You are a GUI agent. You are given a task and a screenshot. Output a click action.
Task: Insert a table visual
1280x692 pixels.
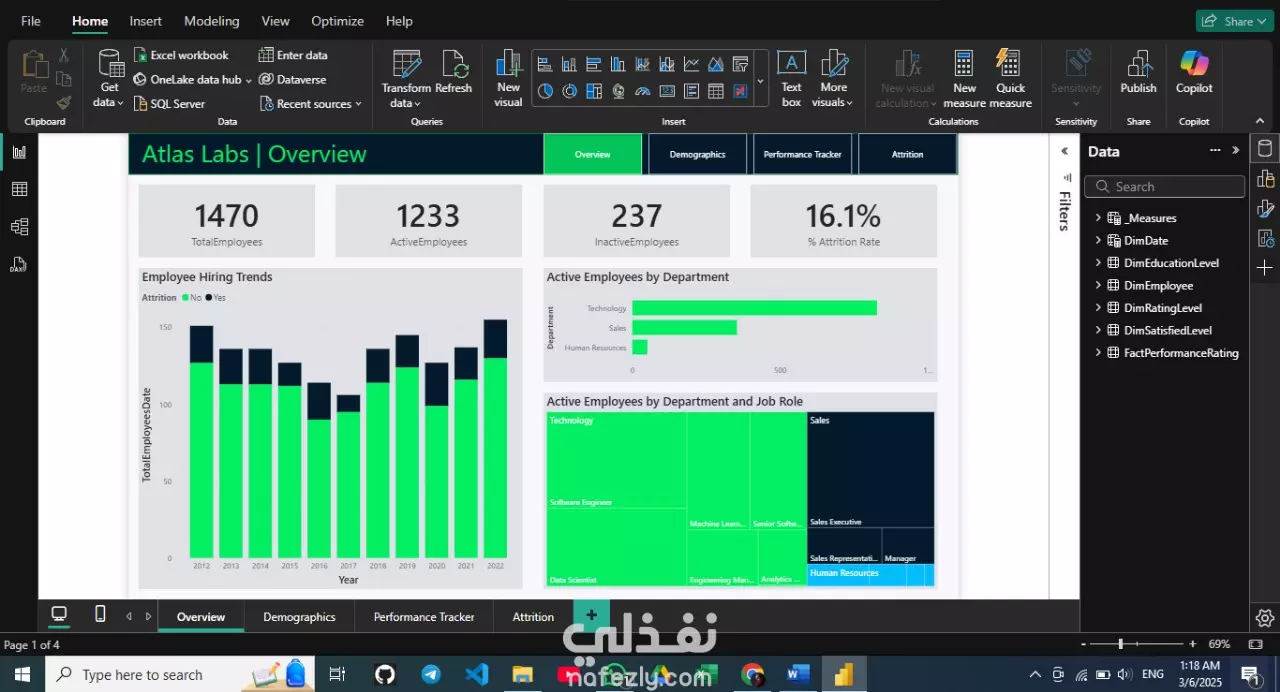716,91
